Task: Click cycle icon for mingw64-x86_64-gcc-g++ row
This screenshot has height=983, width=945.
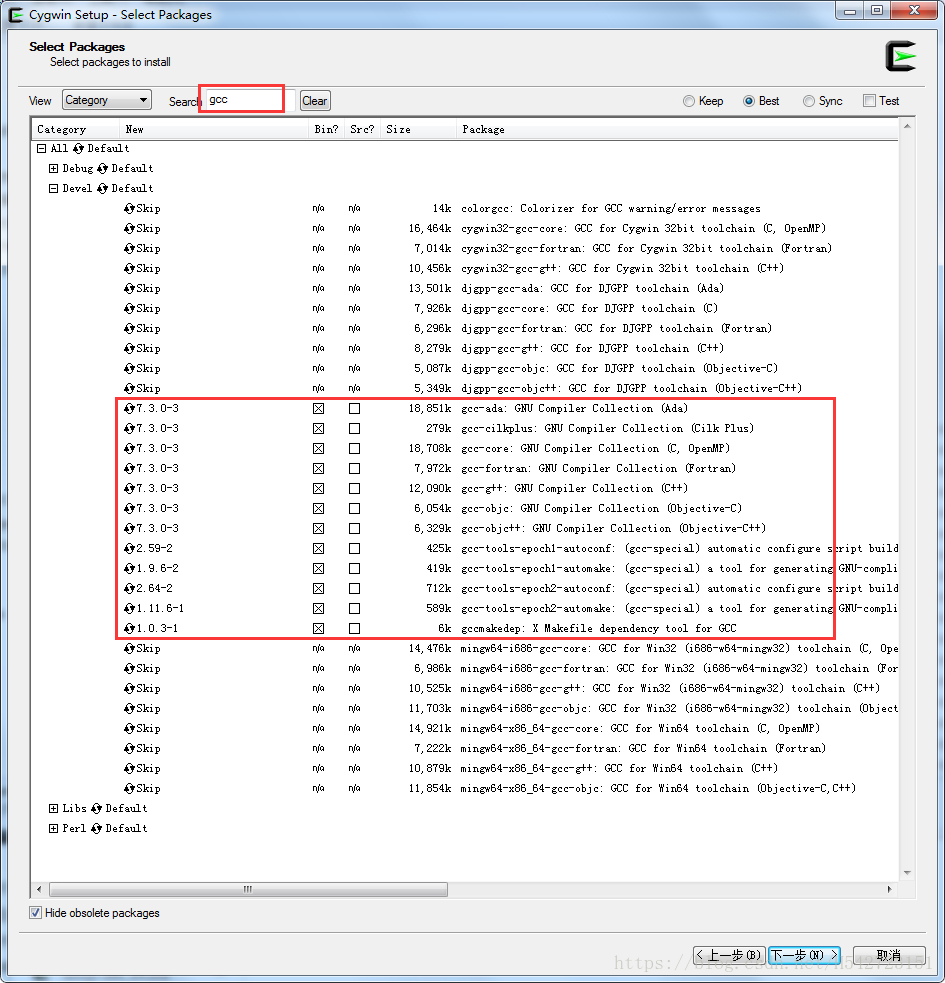Action: pos(129,769)
